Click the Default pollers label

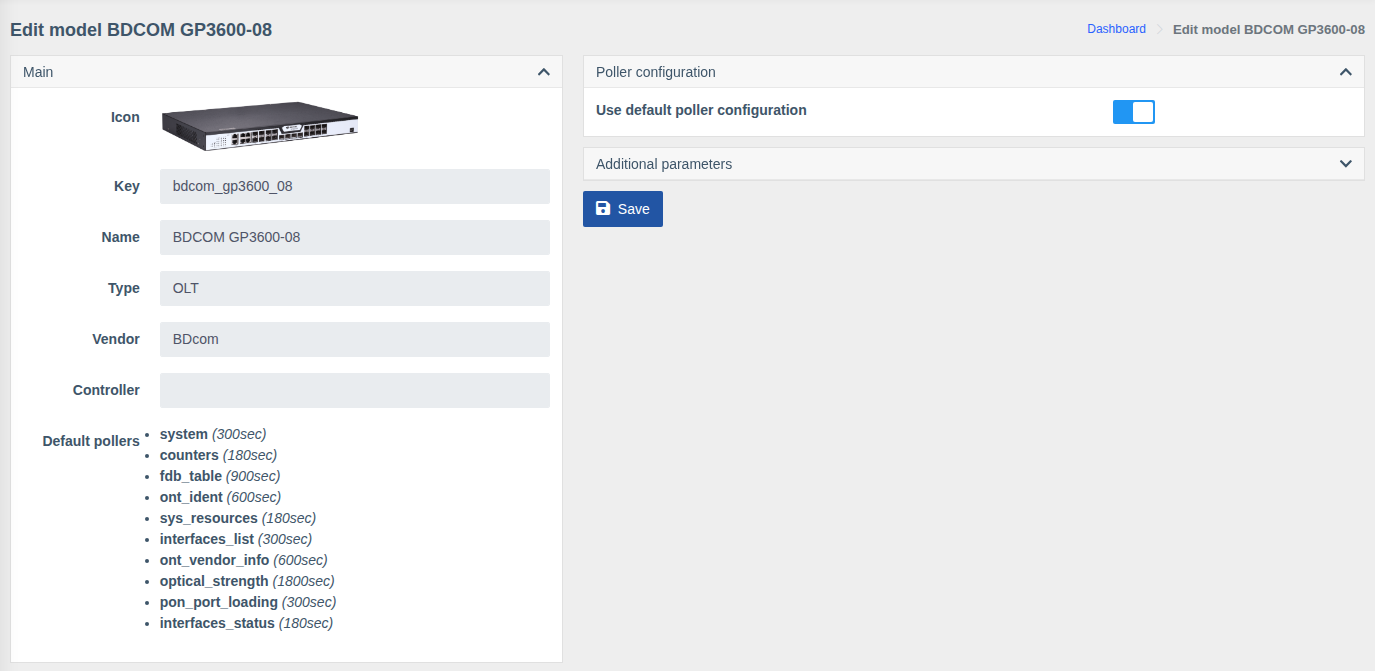(91, 441)
